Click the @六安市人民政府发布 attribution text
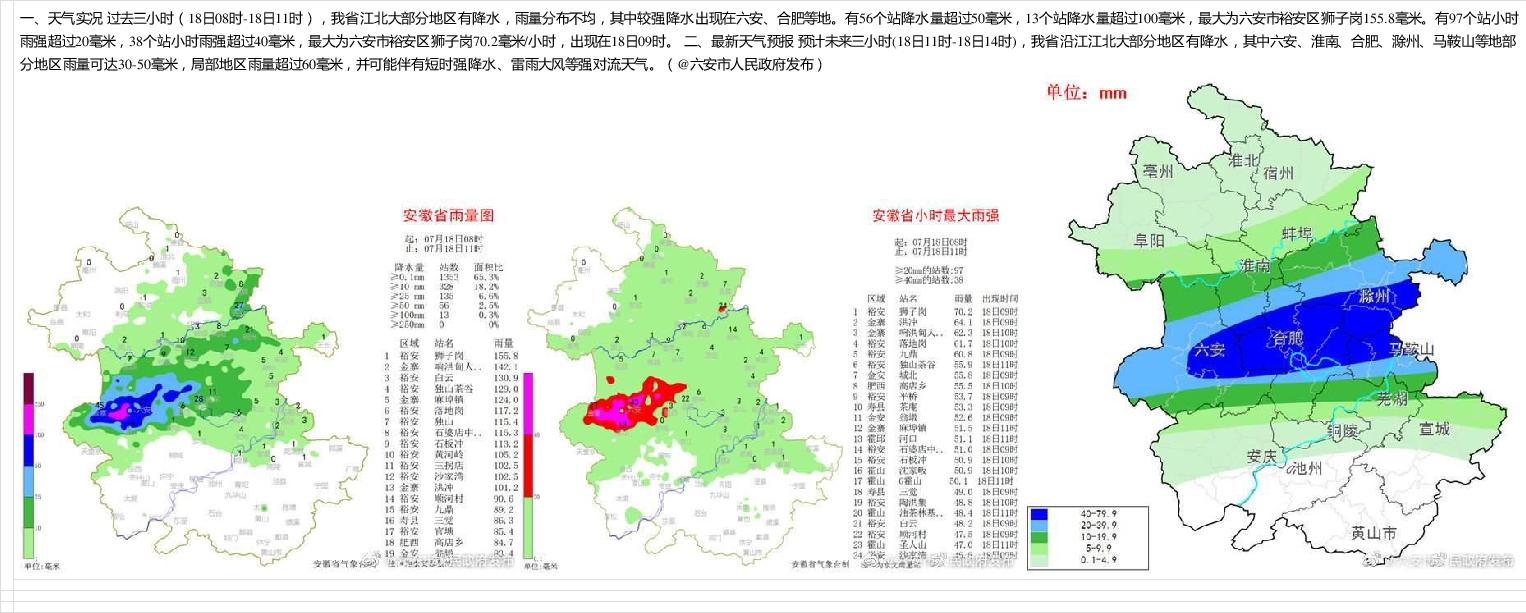The width and height of the screenshot is (1526, 613). point(744,64)
